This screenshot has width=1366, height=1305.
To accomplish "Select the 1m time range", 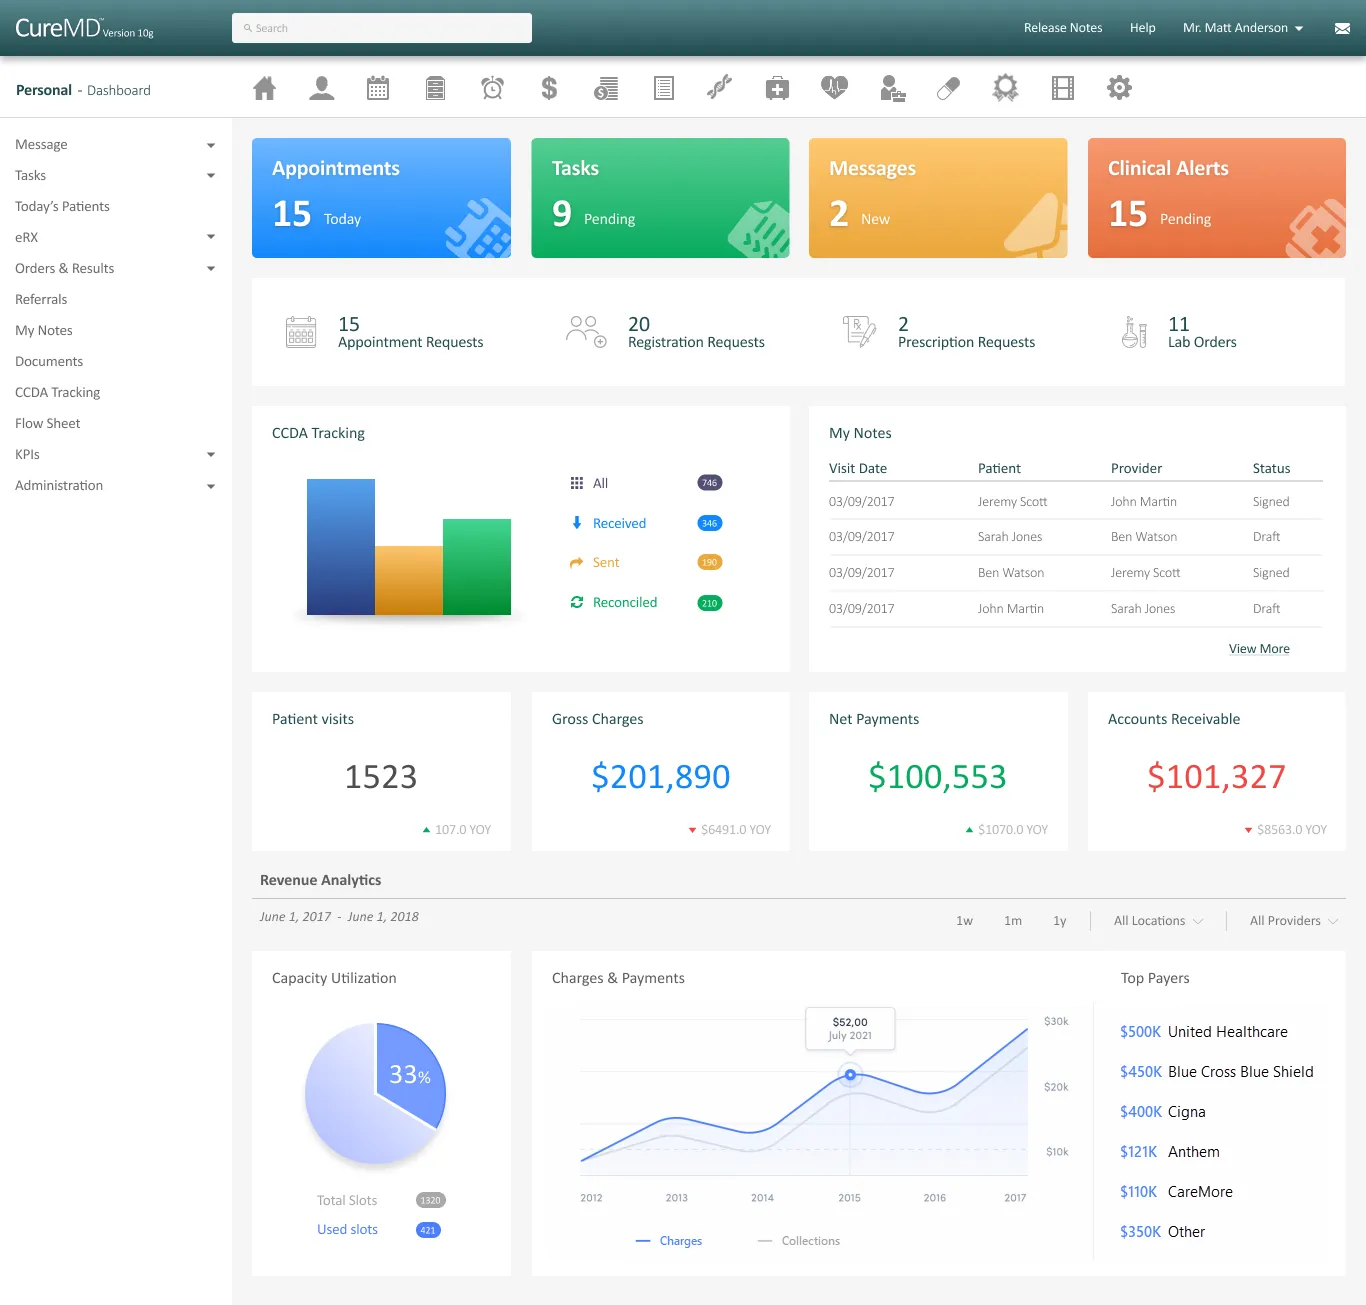I will click(x=1013, y=921).
